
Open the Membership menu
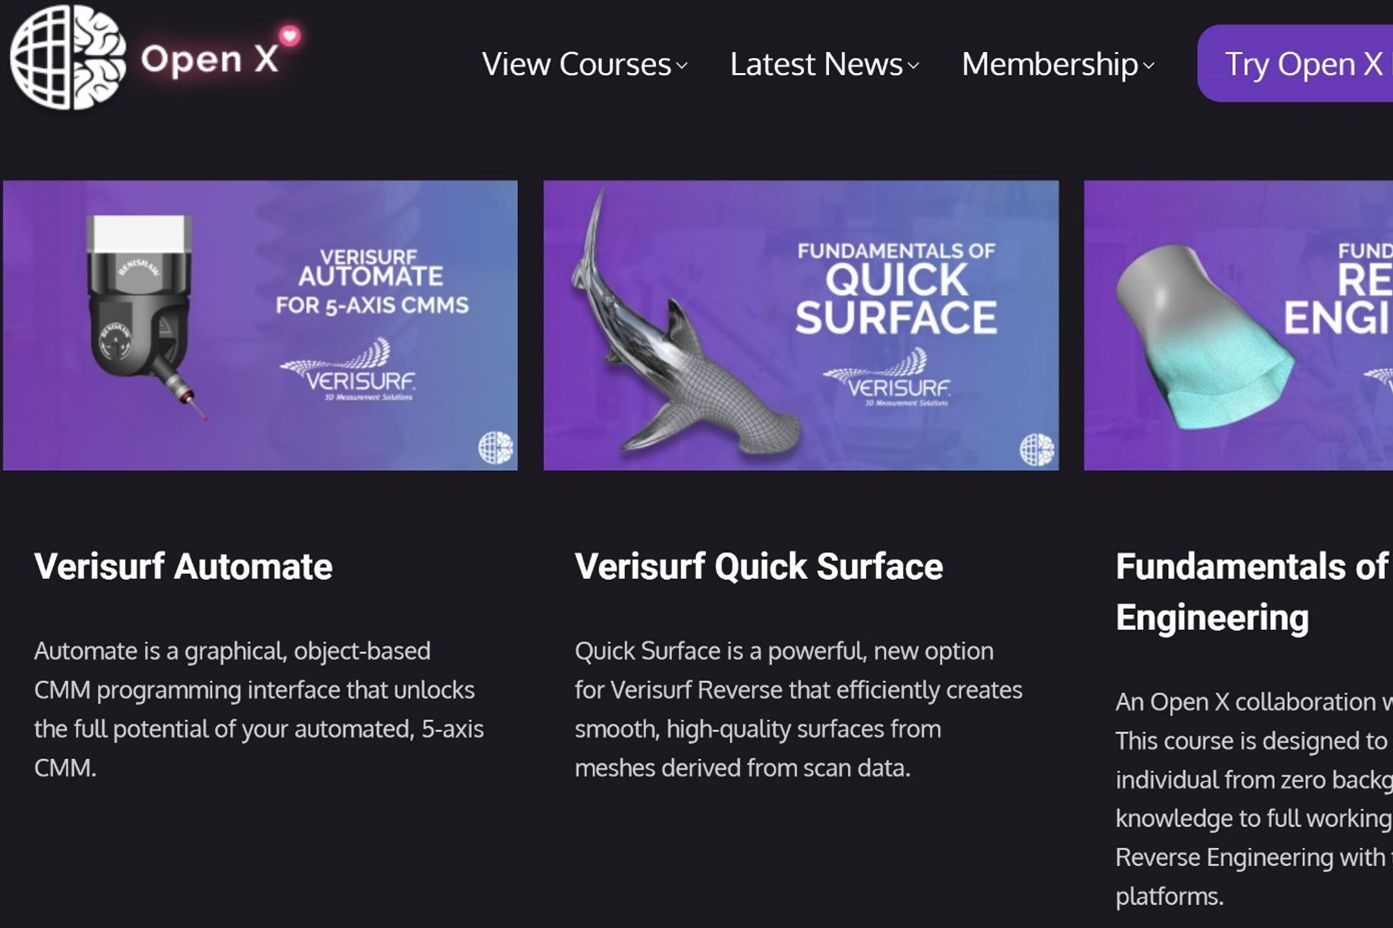(1049, 64)
